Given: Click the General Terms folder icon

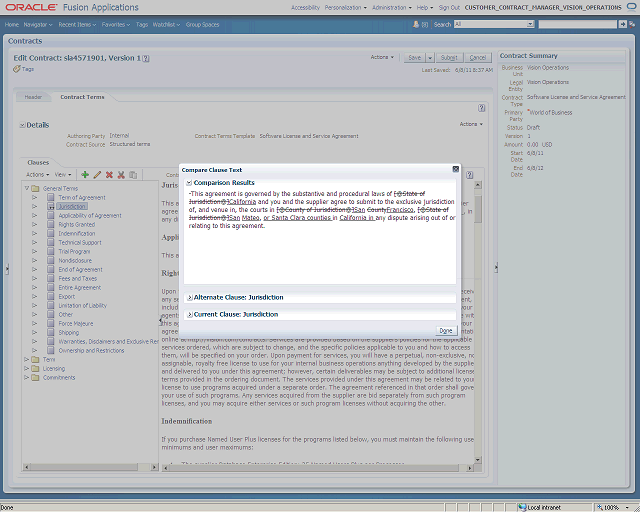Looking at the screenshot, I should coord(36,188).
